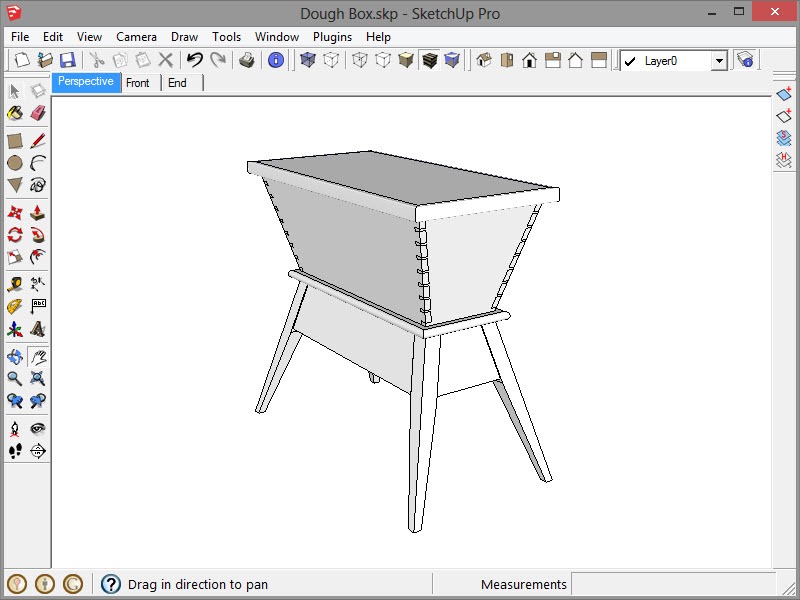Click the Undo arrow icon
Screen dimensions: 800x600
pos(194,61)
